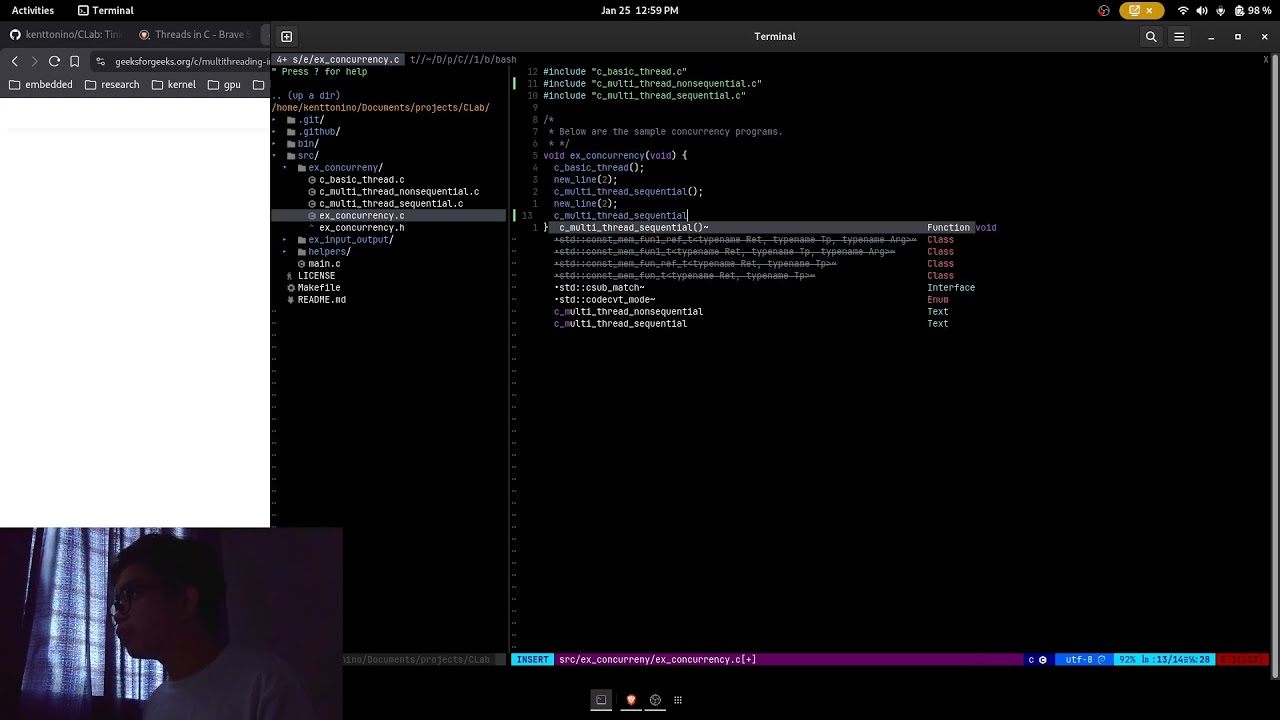Click line position 13/14 status segment
Viewport: 1280px width, 720px height.
[x=1165, y=660]
